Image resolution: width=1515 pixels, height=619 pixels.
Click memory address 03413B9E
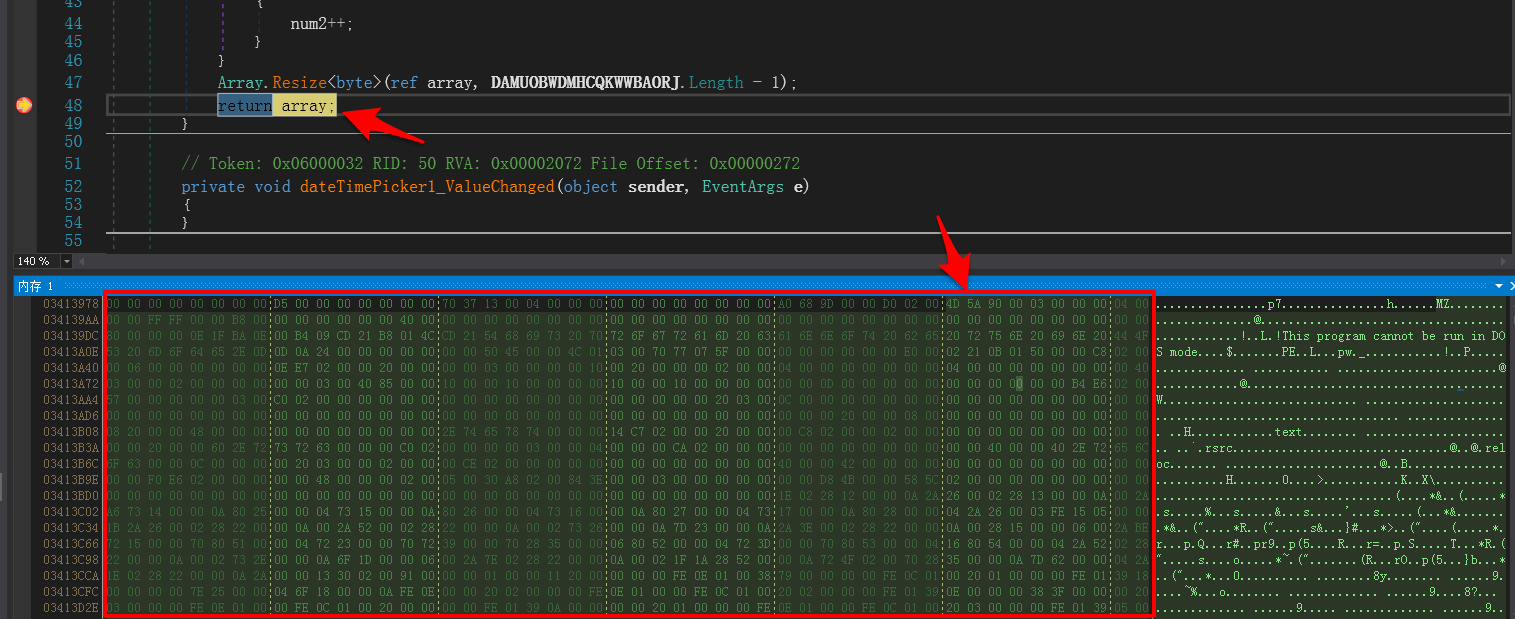coord(71,480)
